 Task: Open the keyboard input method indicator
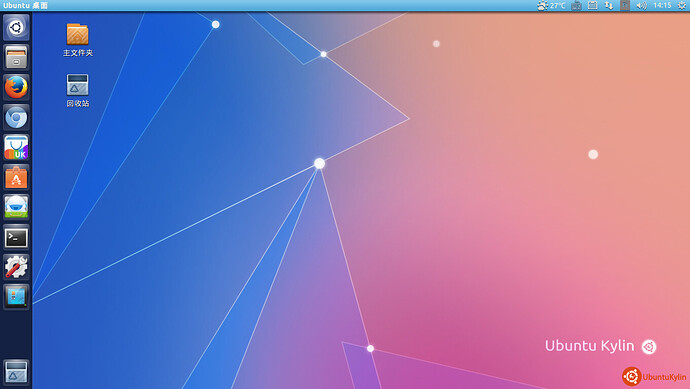tap(576, 5)
